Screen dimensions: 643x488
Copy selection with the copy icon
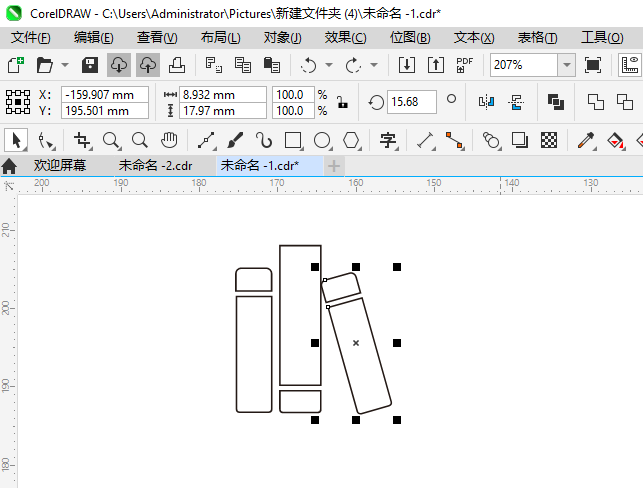[243, 65]
